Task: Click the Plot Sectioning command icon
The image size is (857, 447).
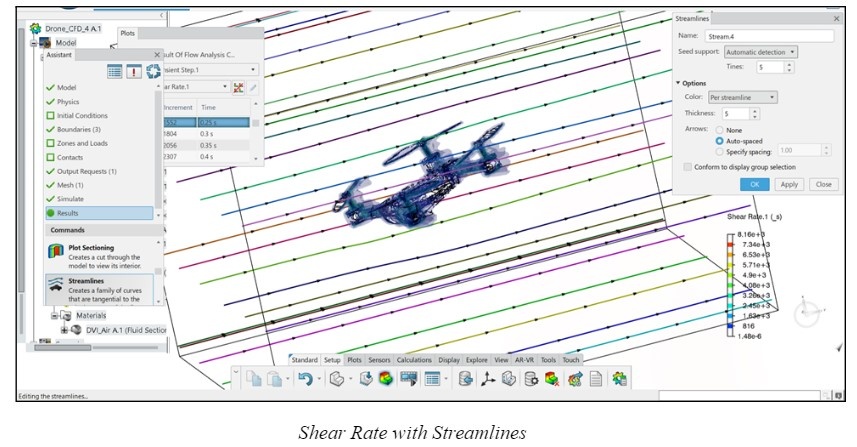Action: click(56, 251)
